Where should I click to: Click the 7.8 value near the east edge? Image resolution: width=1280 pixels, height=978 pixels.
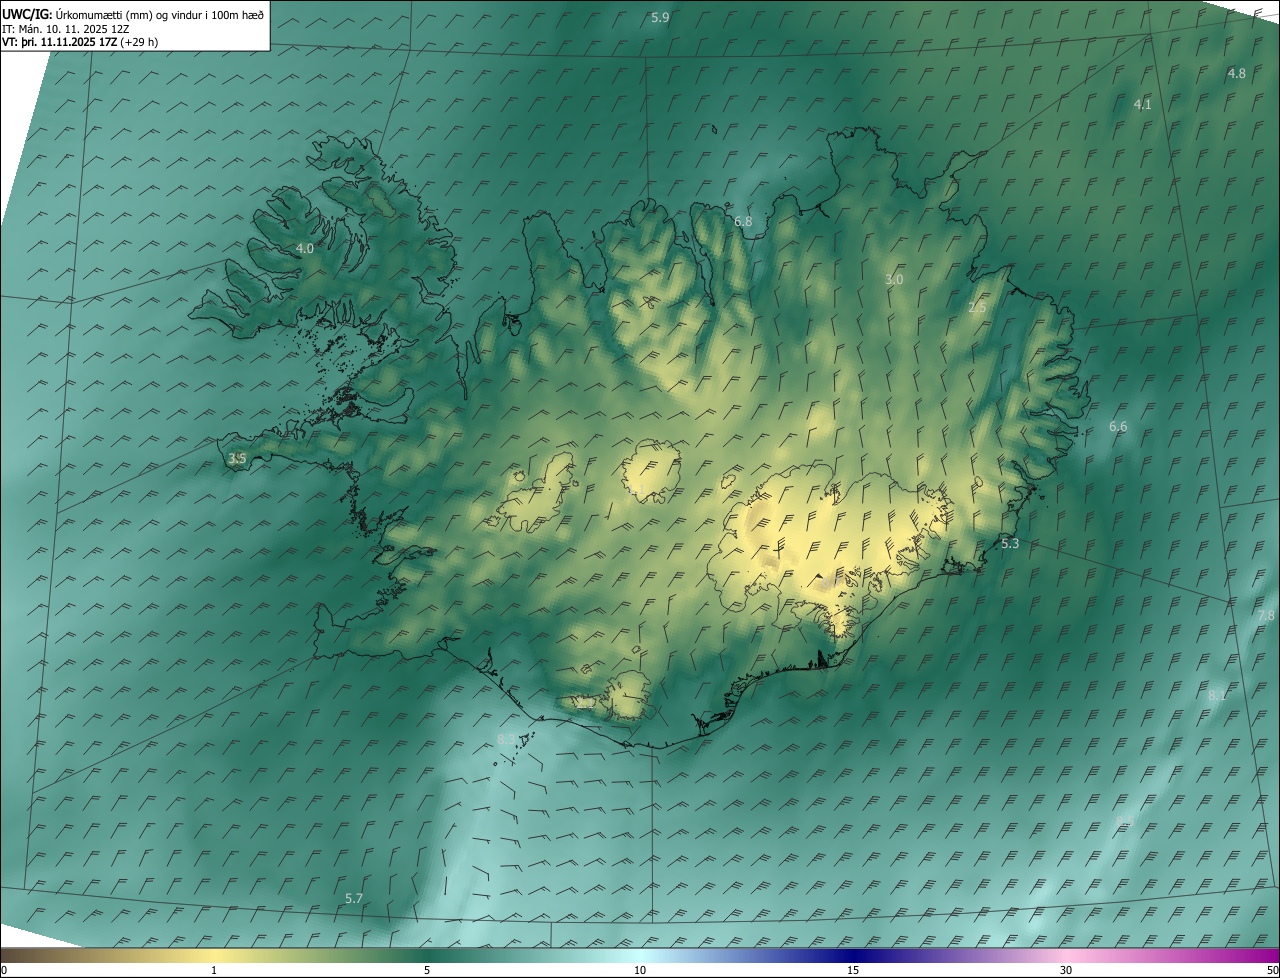point(1266,616)
